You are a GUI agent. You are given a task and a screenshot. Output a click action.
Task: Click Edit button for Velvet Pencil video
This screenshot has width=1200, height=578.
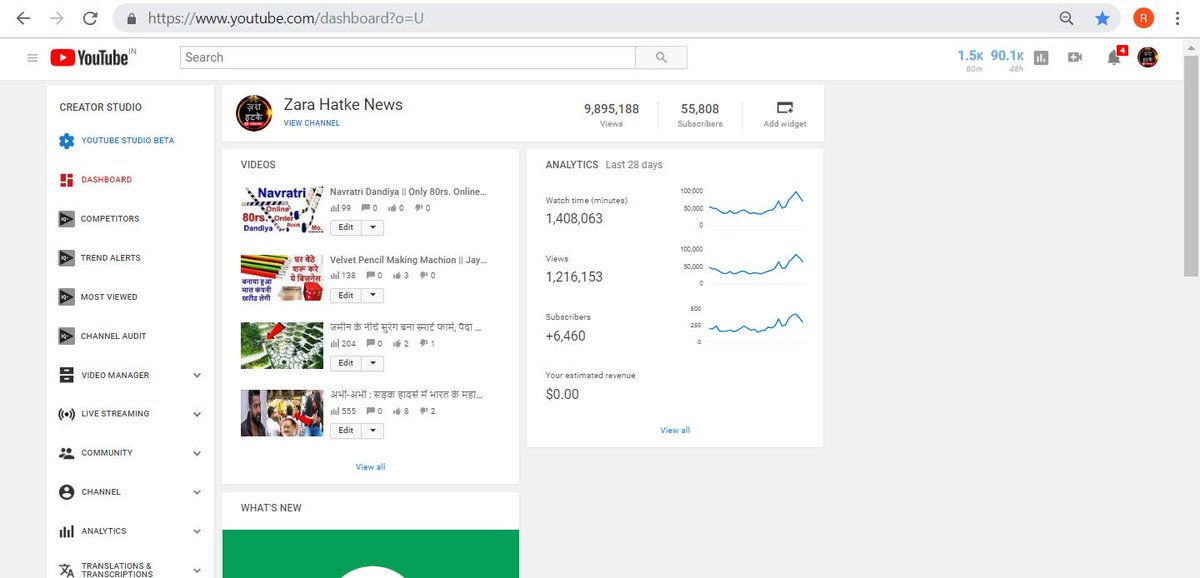click(346, 295)
